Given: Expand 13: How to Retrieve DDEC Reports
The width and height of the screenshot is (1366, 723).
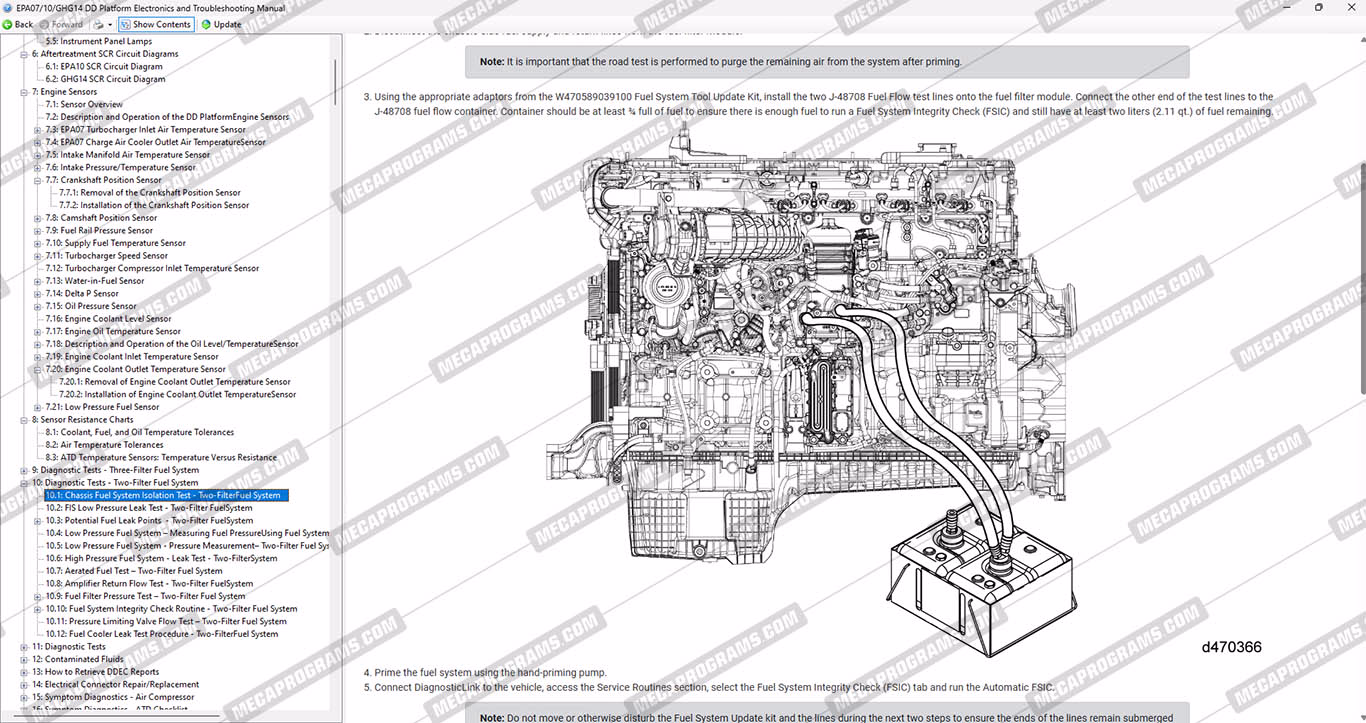Looking at the screenshot, I should click(24, 672).
